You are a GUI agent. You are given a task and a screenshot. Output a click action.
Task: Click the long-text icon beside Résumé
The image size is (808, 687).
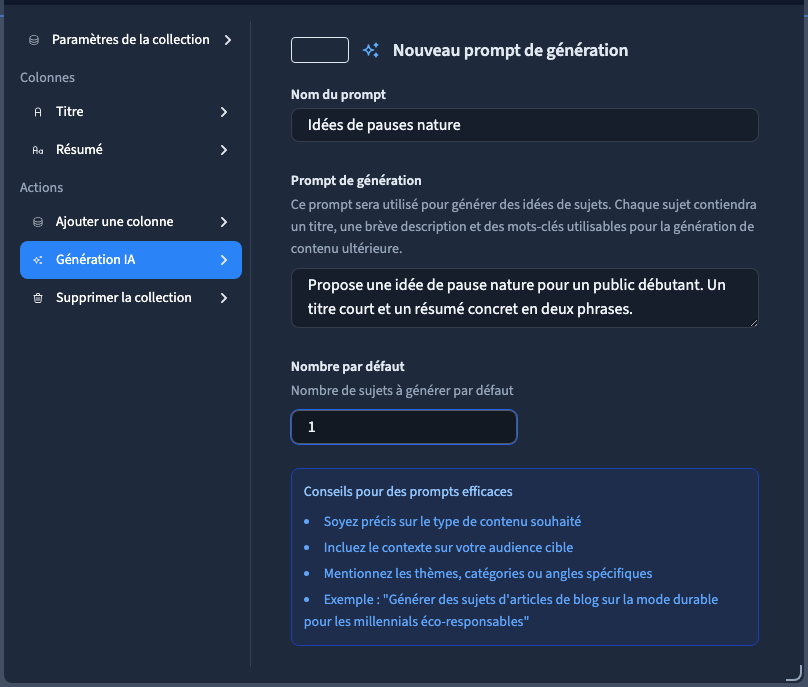[x=38, y=150]
